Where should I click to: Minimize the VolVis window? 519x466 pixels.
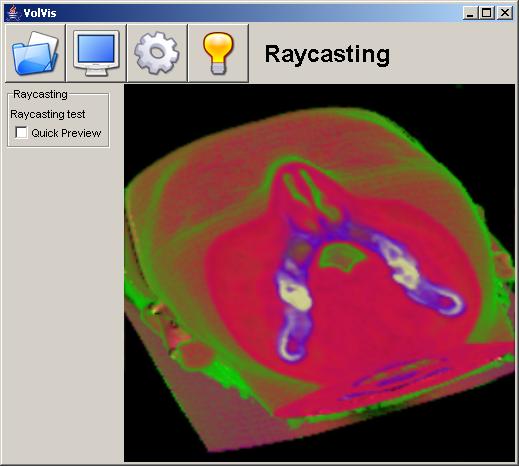(x=470, y=13)
